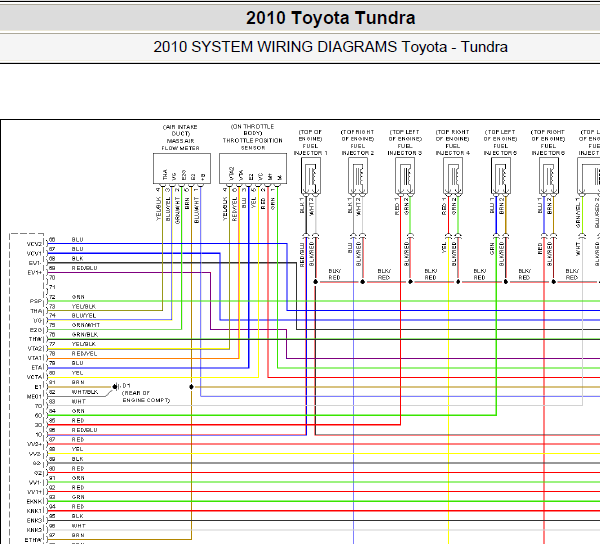Click the "2010 Toyota Tundra" title heading
Image resolution: width=600 pixels, height=544 pixels.
tap(330, 18)
